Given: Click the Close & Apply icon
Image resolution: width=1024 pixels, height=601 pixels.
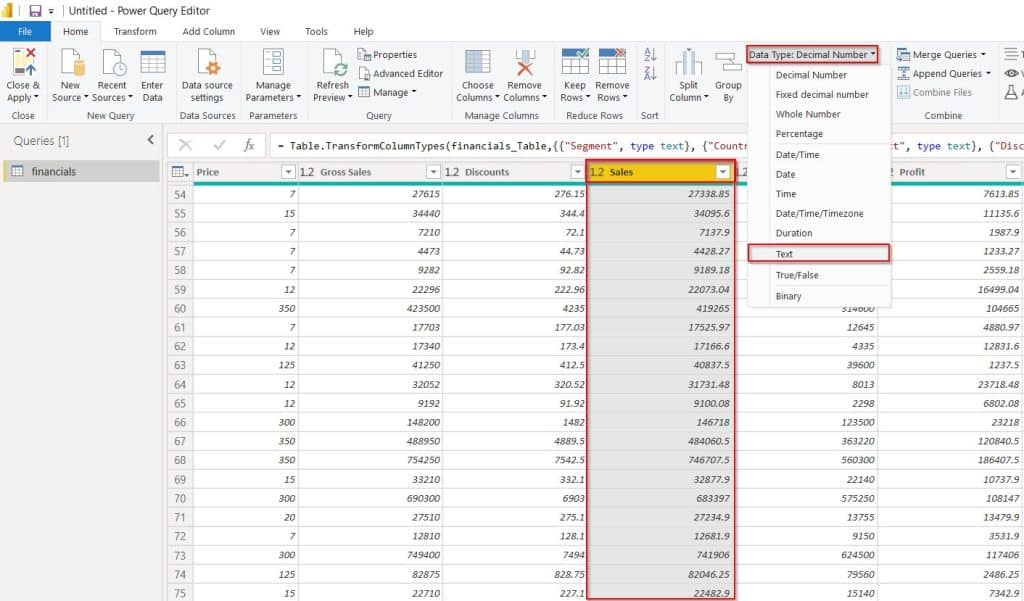Looking at the screenshot, I should 24,63.
